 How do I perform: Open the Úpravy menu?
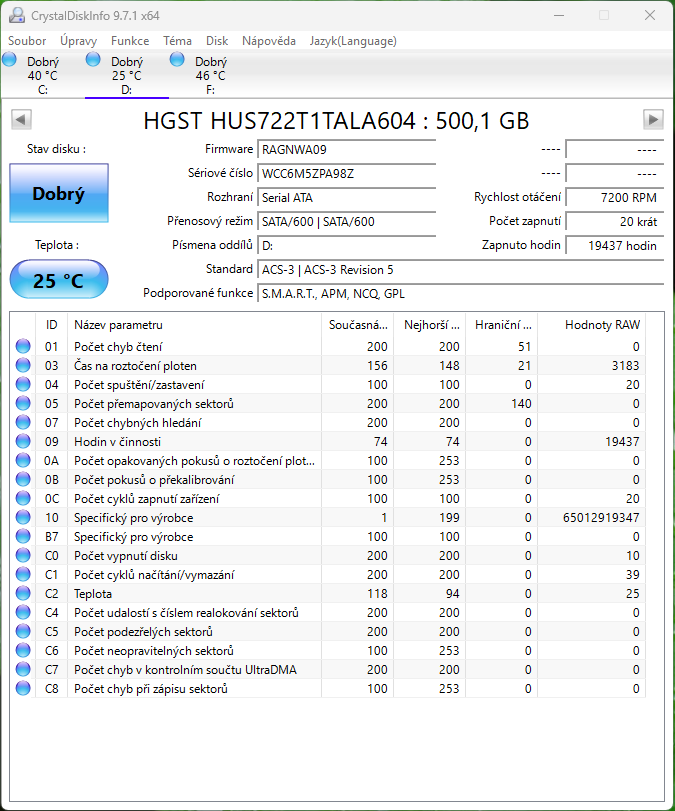point(78,41)
